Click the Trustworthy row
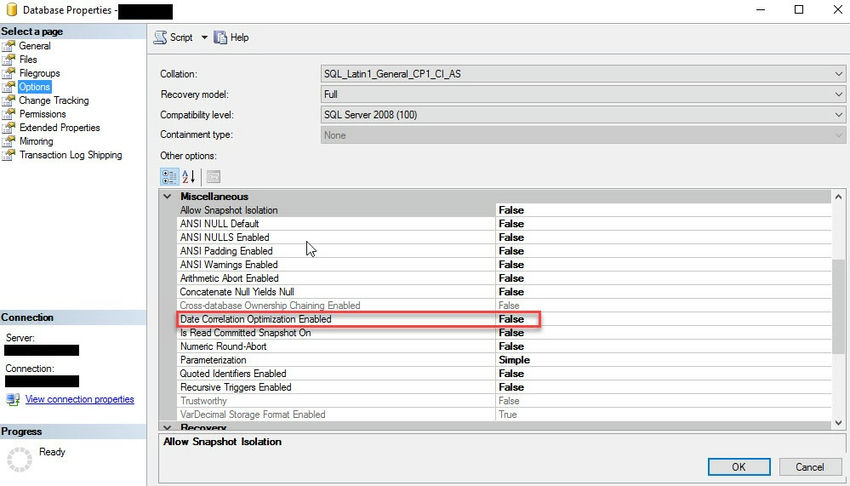Viewport: 850px width, 486px height. click(x=505, y=401)
